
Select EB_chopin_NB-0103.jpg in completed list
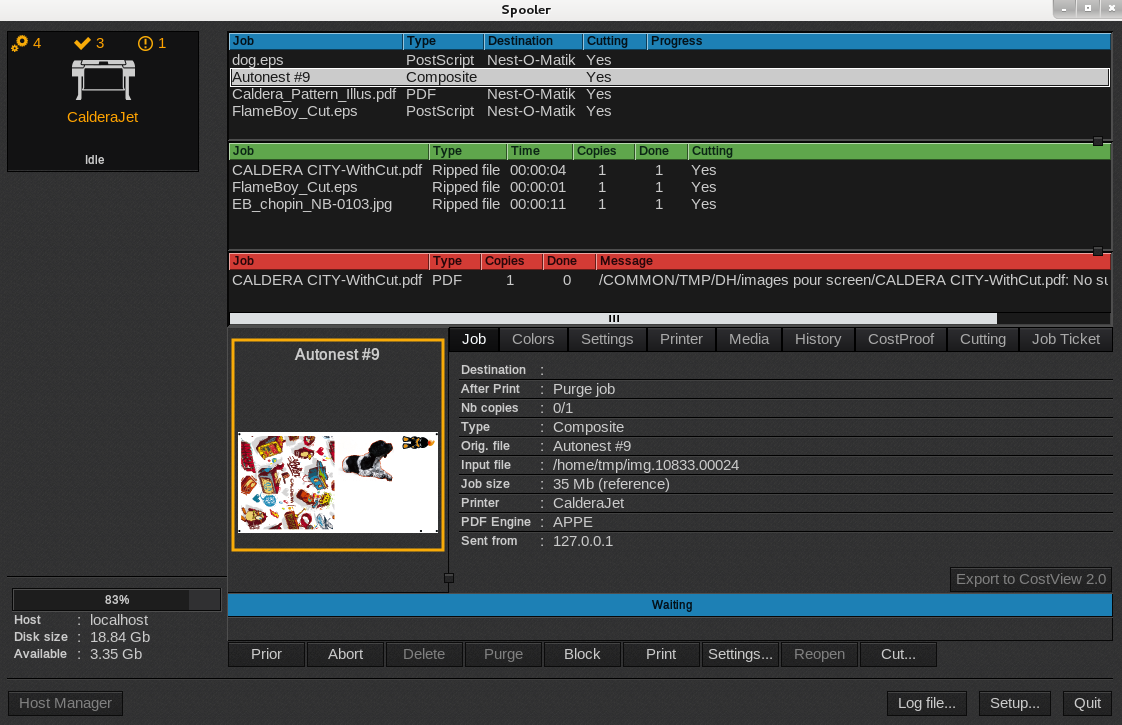[312, 204]
